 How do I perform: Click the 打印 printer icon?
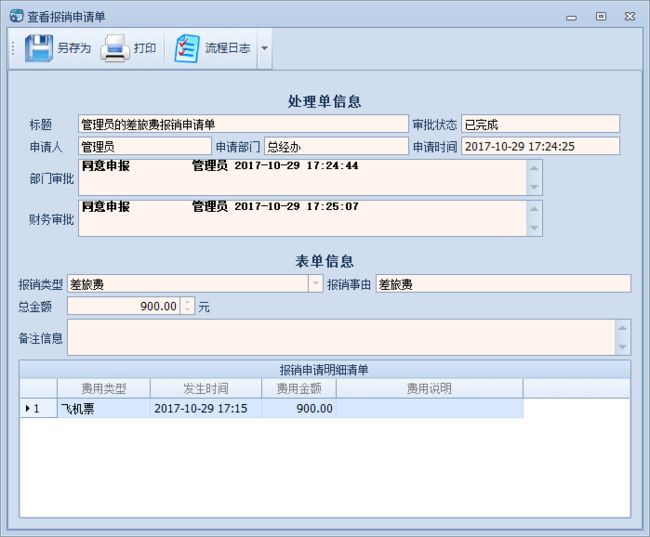(114, 48)
